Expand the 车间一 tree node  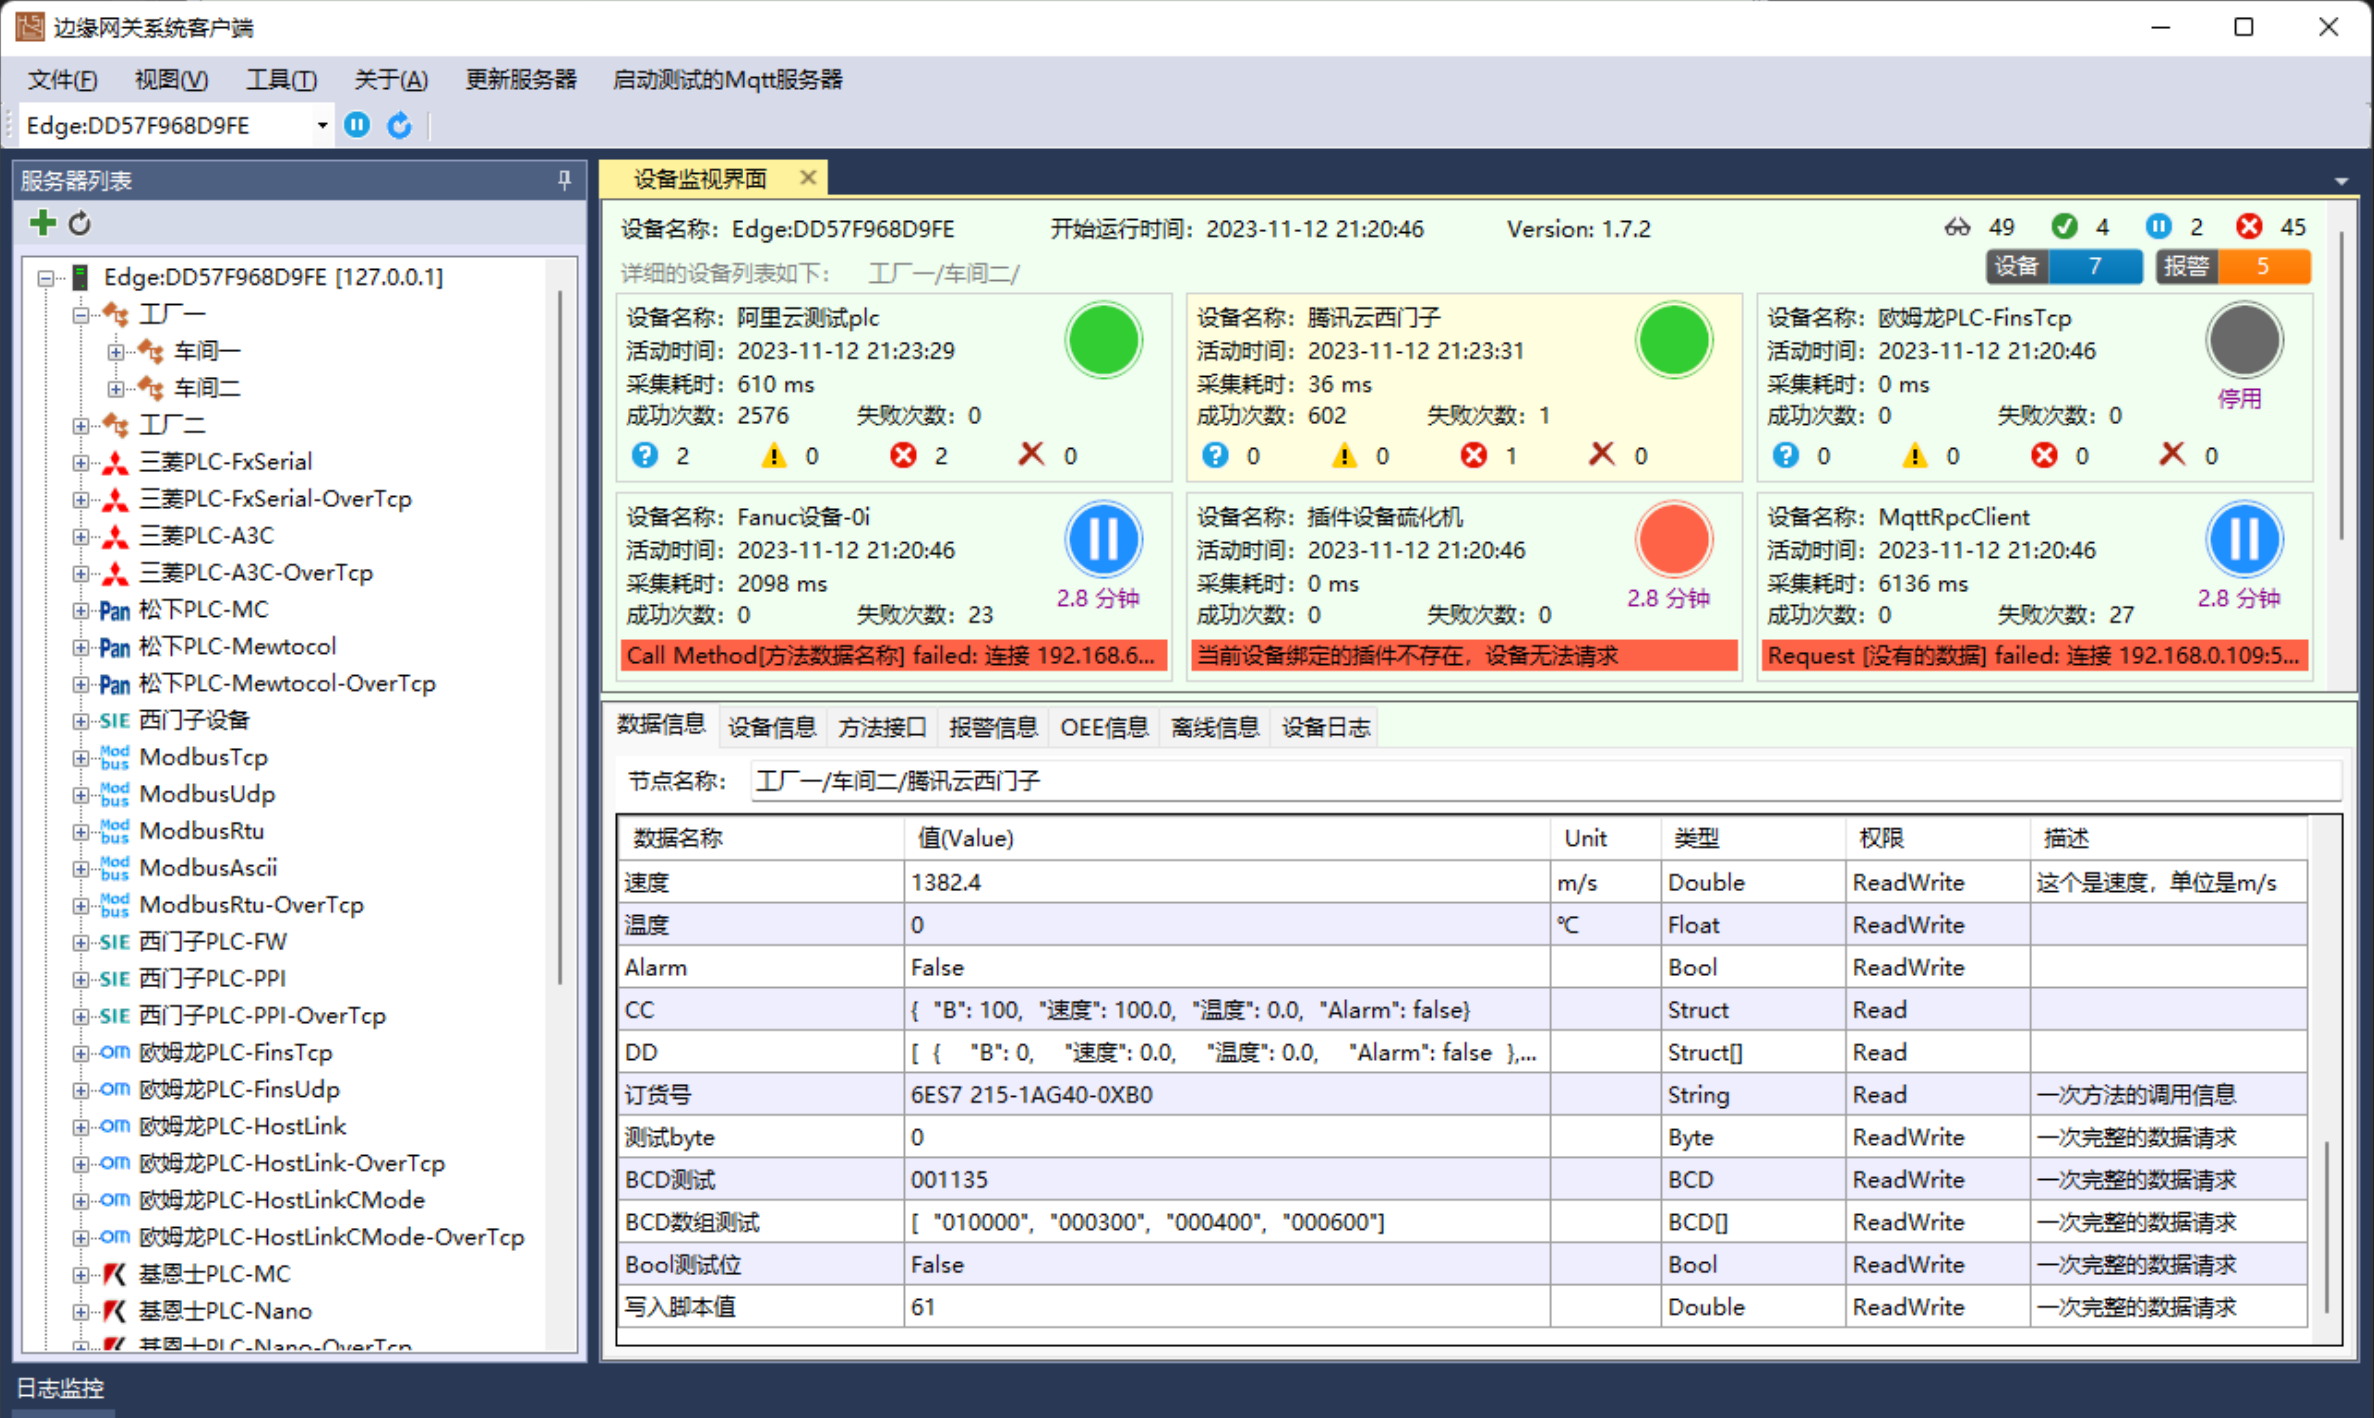116,352
